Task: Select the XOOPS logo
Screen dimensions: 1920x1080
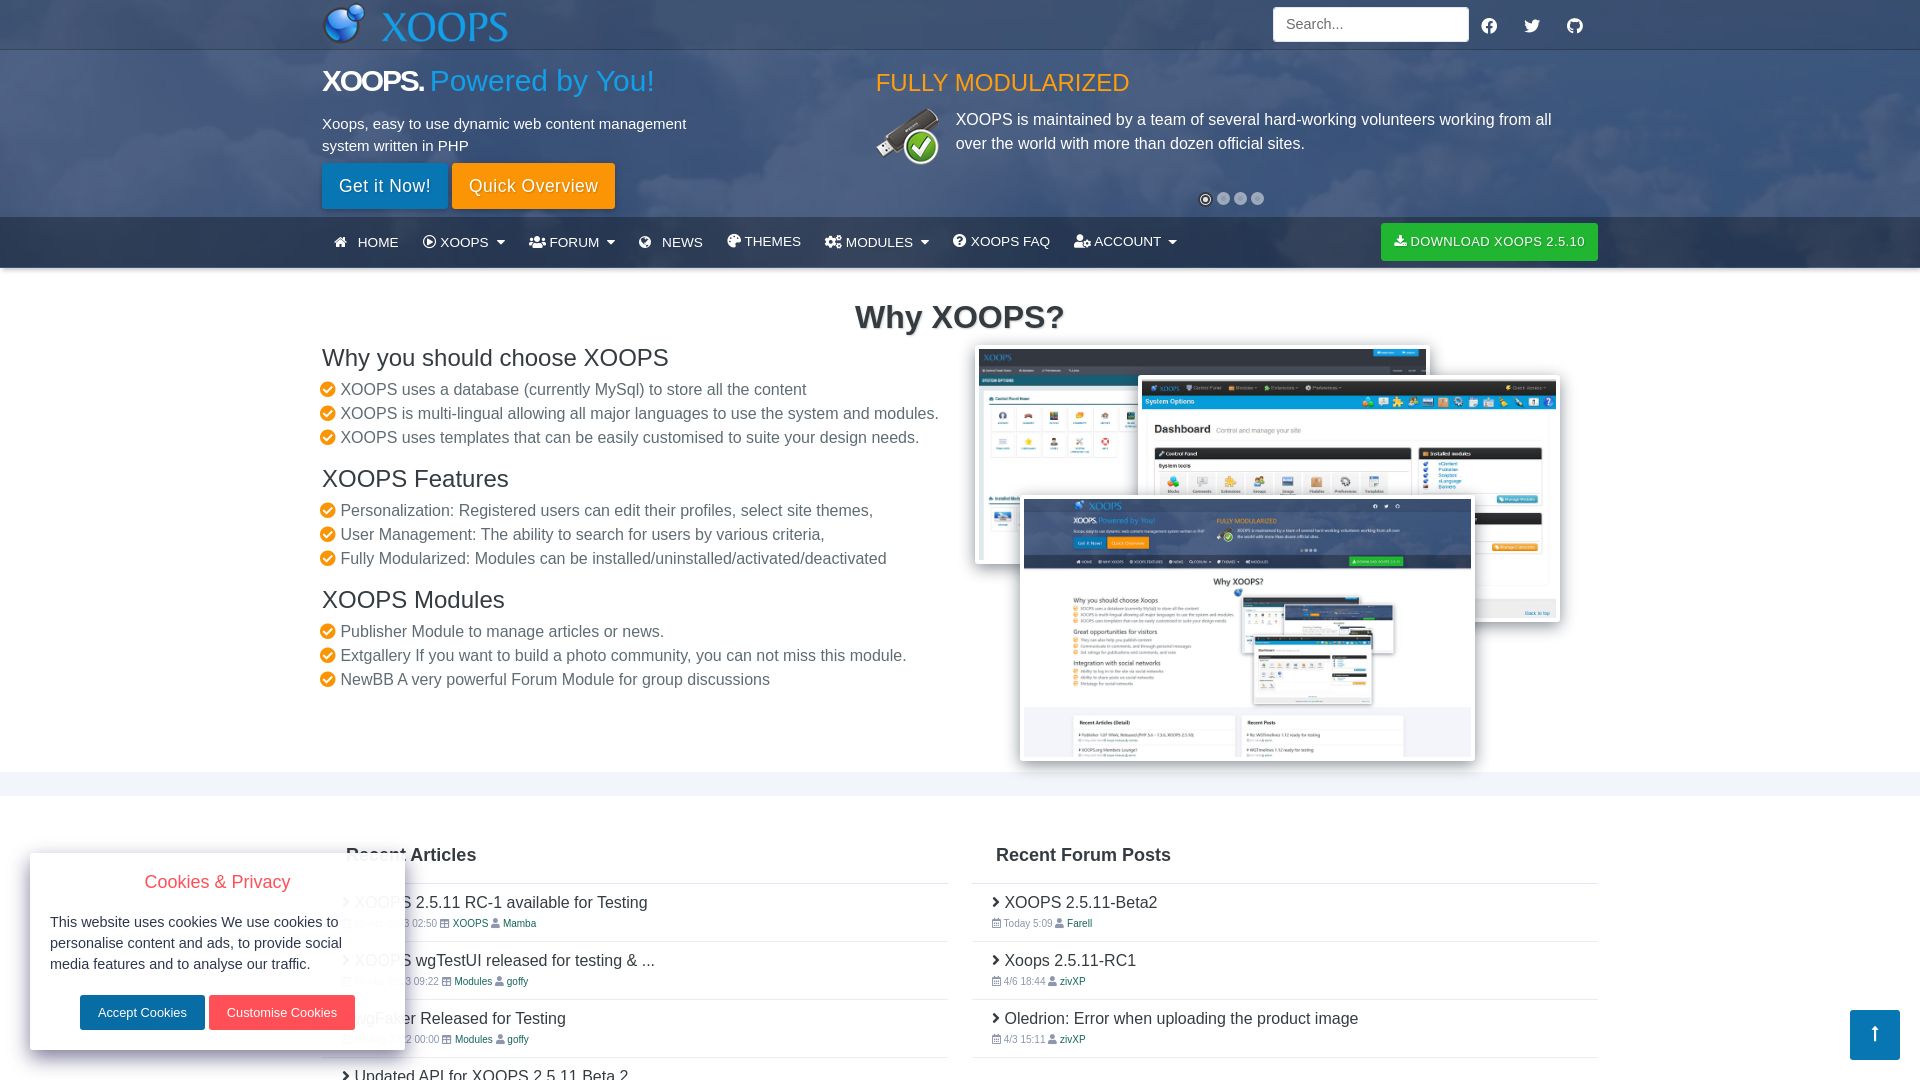Action: pos(414,25)
